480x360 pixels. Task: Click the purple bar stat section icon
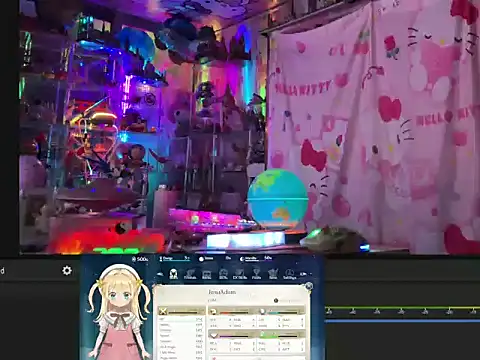click(213, 335)
